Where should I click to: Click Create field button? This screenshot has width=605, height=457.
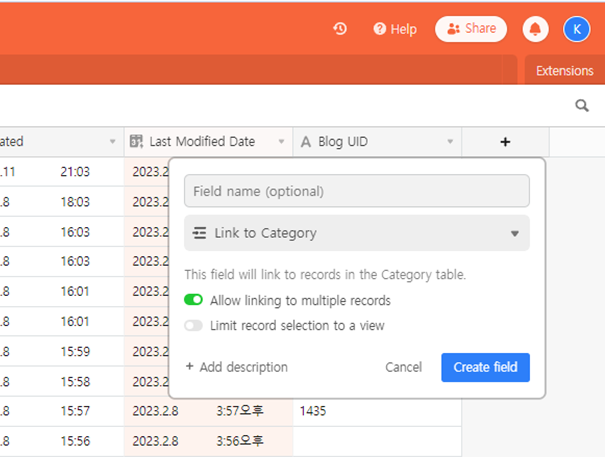pyautogui.click(x=485, y=367)
